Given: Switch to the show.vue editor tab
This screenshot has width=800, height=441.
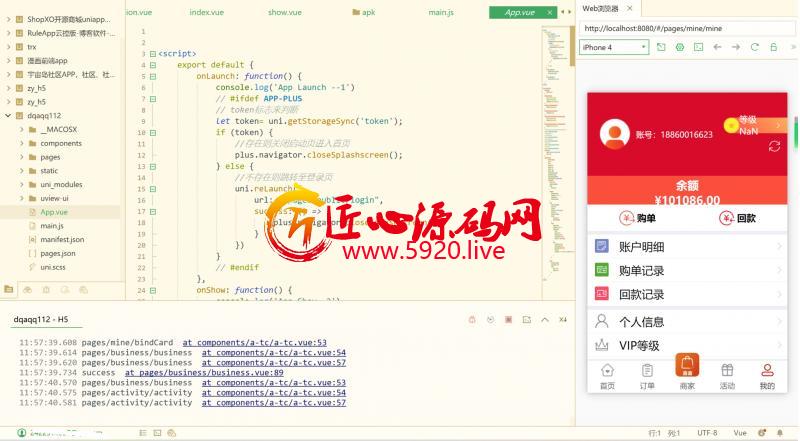Looking at the screenshot, I should coord(285,12).
